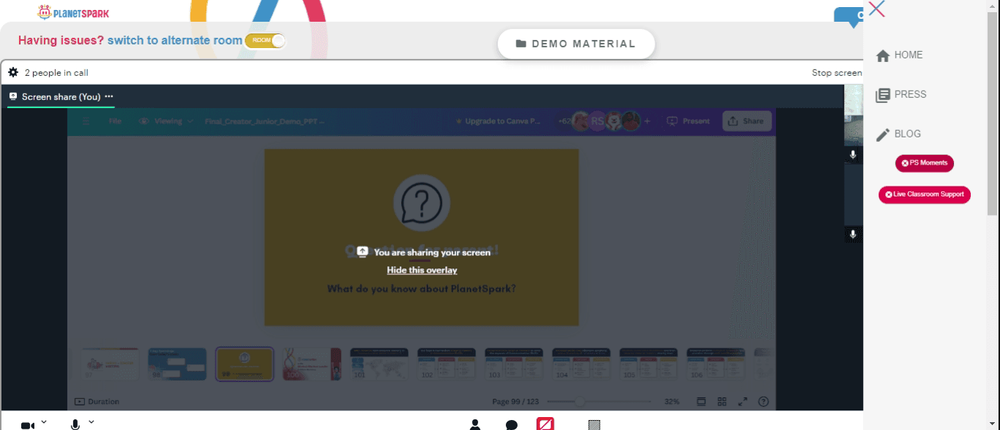Click the '2 people in call' label

tap(56, 73)
